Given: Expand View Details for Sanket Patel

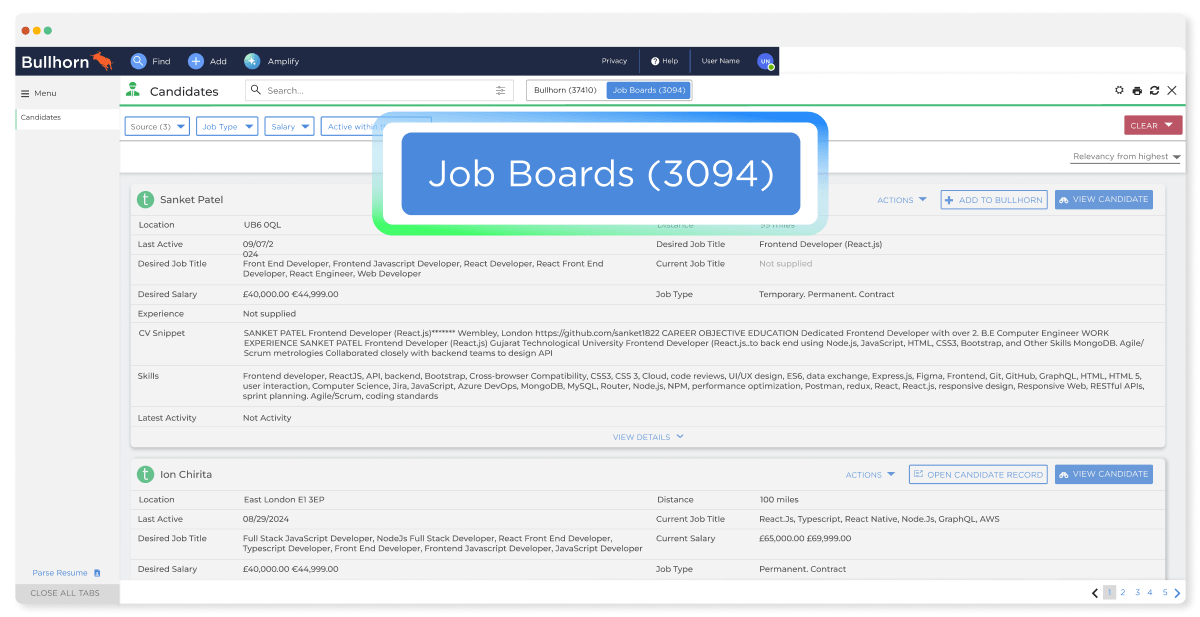Looking at the screenshot, I should coord(648,437).
